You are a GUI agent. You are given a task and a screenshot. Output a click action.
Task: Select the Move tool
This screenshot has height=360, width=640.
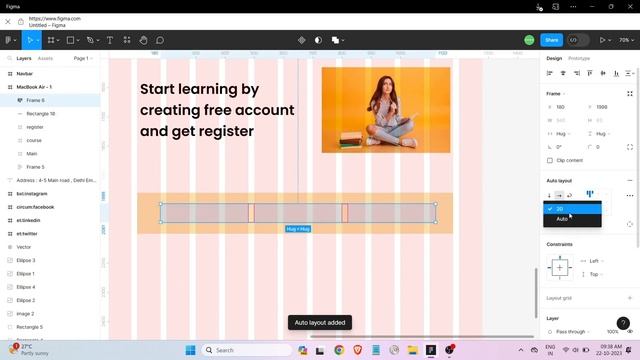click(x=29, y=40)
